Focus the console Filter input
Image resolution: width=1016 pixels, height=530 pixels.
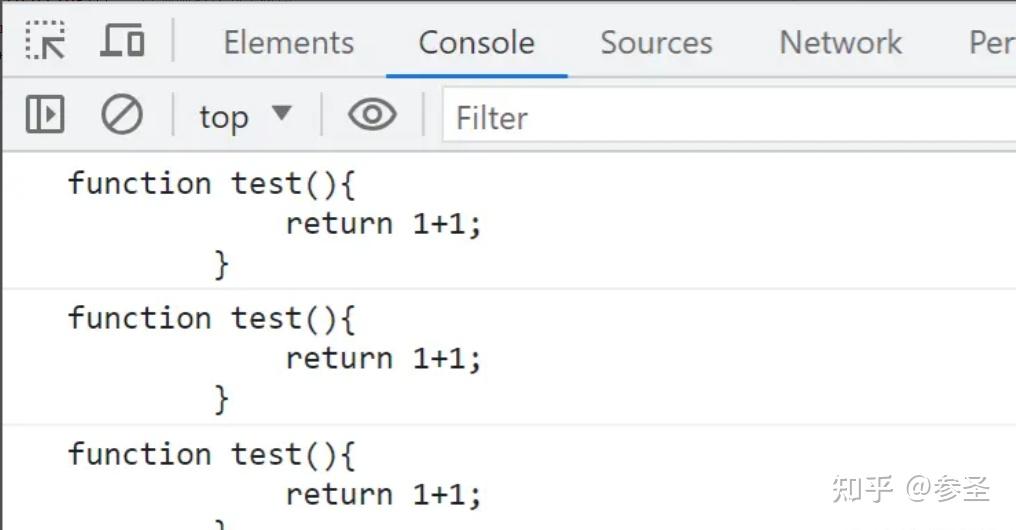(x=720, y=118)
